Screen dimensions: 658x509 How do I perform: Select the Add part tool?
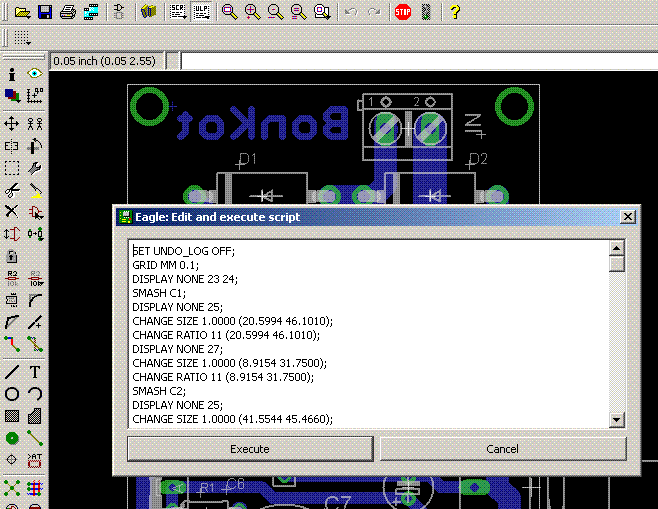coord(35,212)
